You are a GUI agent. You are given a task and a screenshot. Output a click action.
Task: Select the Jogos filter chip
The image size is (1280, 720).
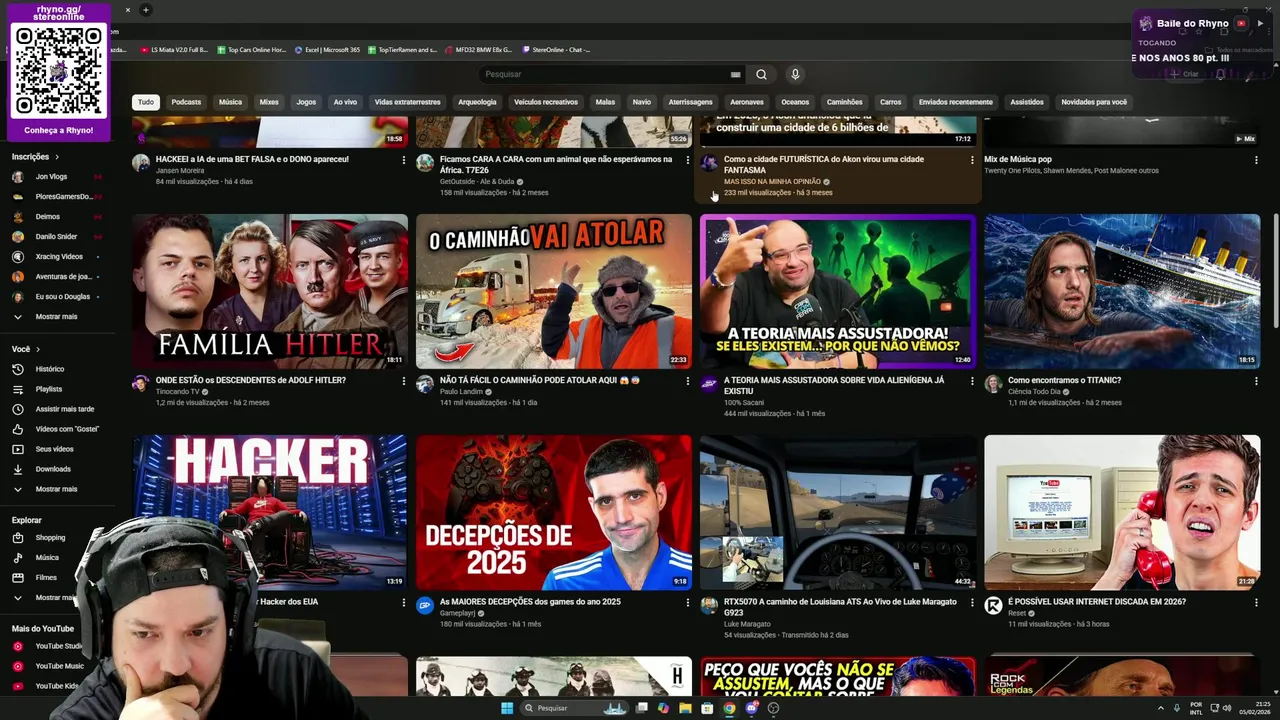pos(306,102)
